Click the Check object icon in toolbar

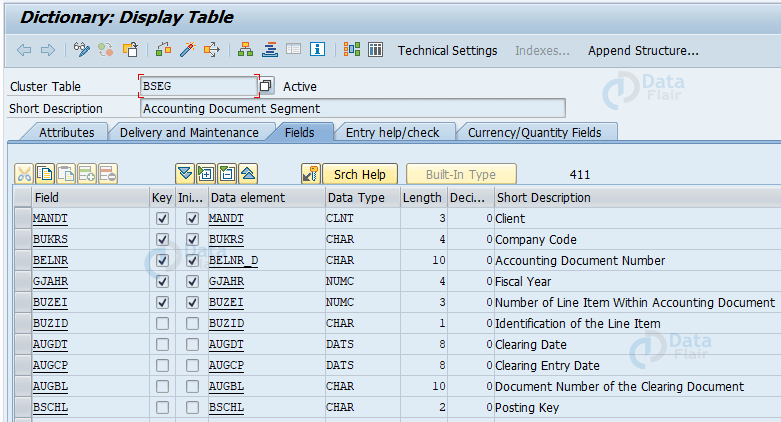click(x=163, y=50)
